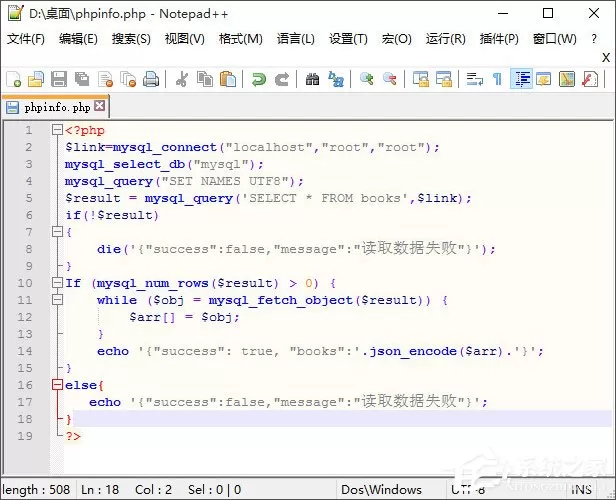Open Find with the binoculars icon
The height and width of the screenshot is (500, 616).
pyautogui.click(x=312, y=79)
